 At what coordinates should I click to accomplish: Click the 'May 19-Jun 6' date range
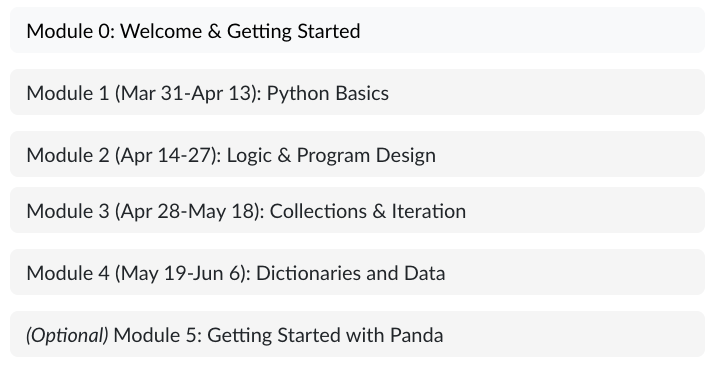181,274
